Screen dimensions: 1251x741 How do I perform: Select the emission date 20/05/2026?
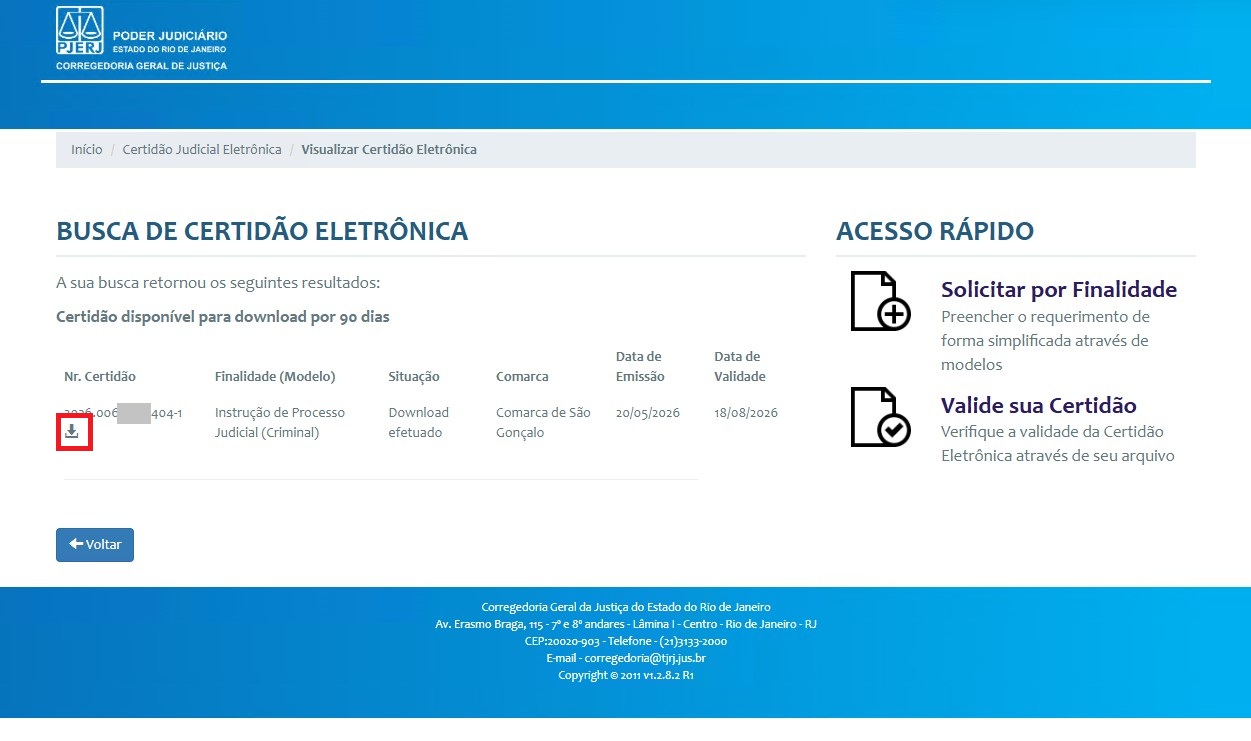pyautogui.click(x=648, y=413)
